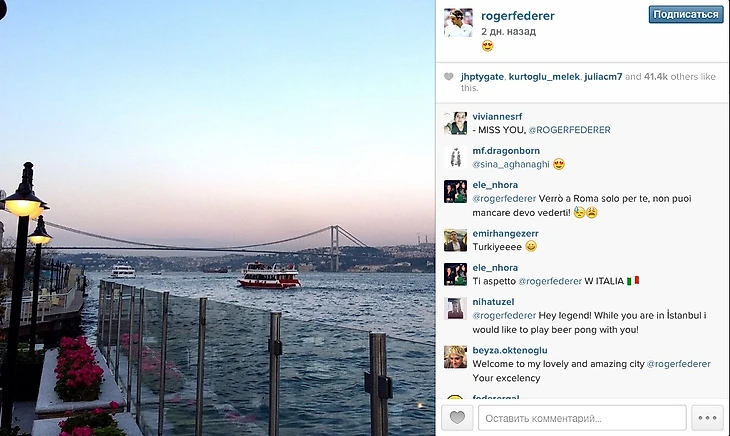Viewport: 730px width, 436px height.
Task: Open mf.dragonborn avatar
Action: pyautogui.click(x=455, y=157)
